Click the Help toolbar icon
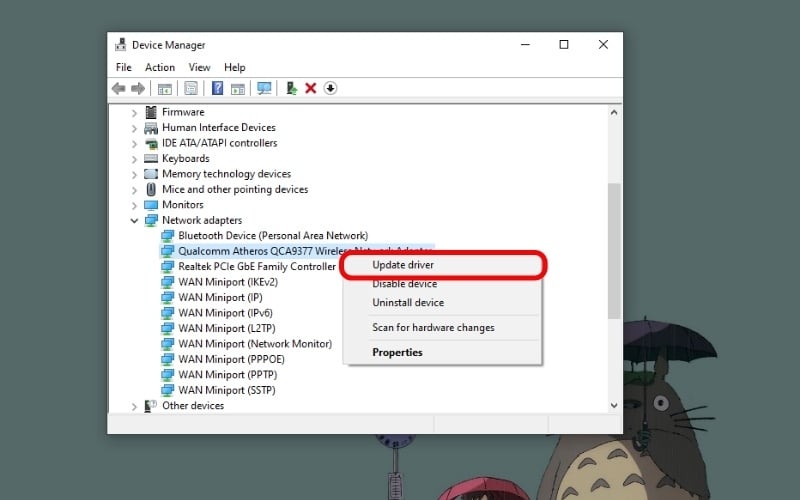Image resolution: width=800 pixels, height=500 pixels. (217, 88)
